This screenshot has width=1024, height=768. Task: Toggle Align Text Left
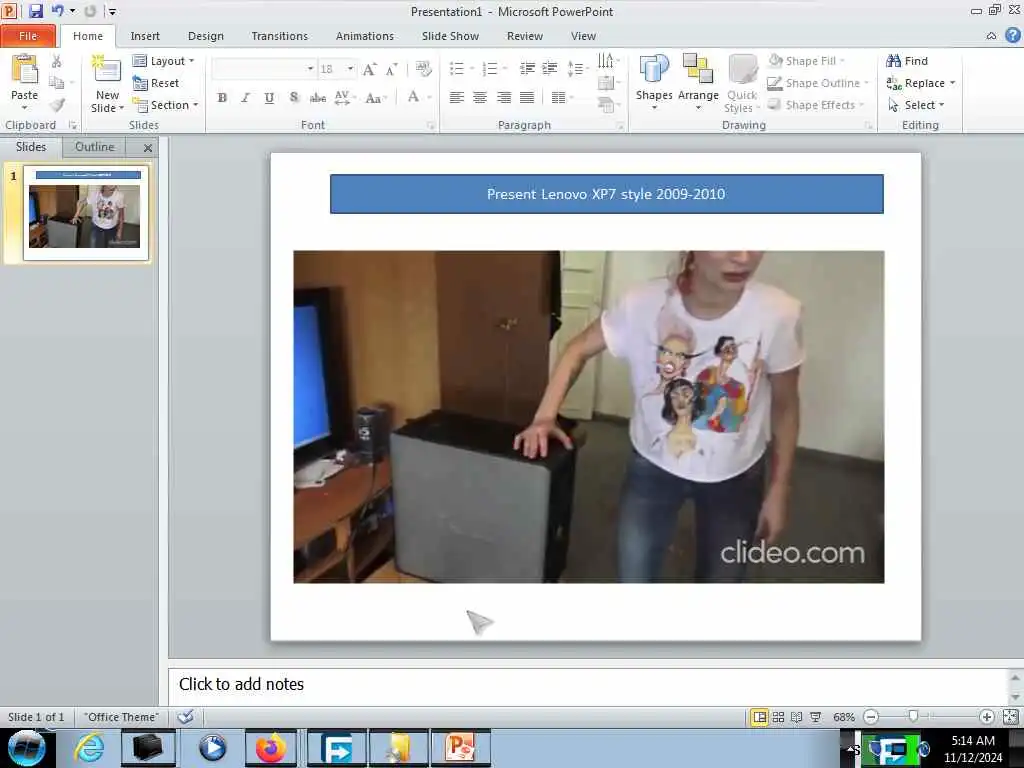[456, 98]
